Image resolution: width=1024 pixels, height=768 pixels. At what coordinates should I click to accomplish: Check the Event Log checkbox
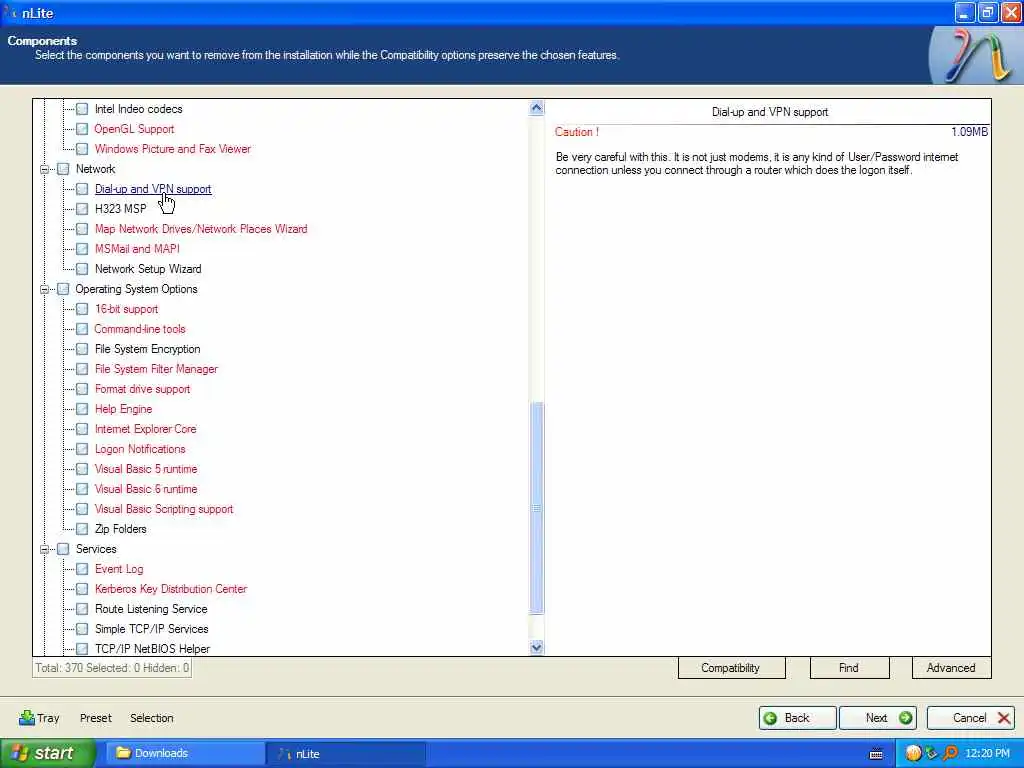click(82, 569)
